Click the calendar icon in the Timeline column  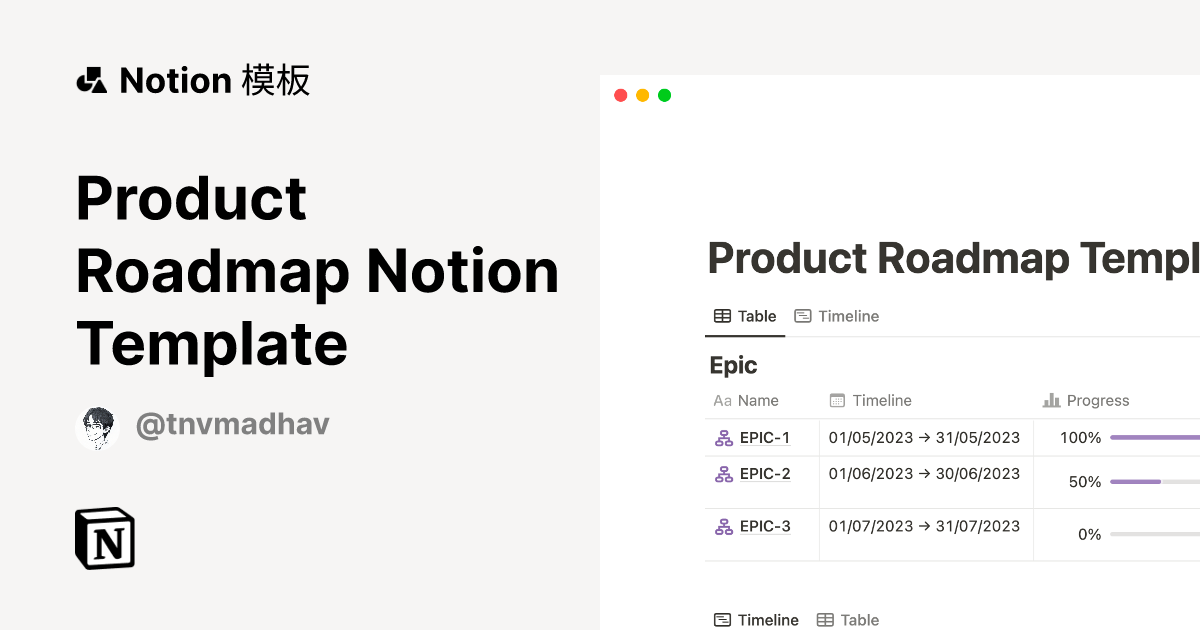837,400
